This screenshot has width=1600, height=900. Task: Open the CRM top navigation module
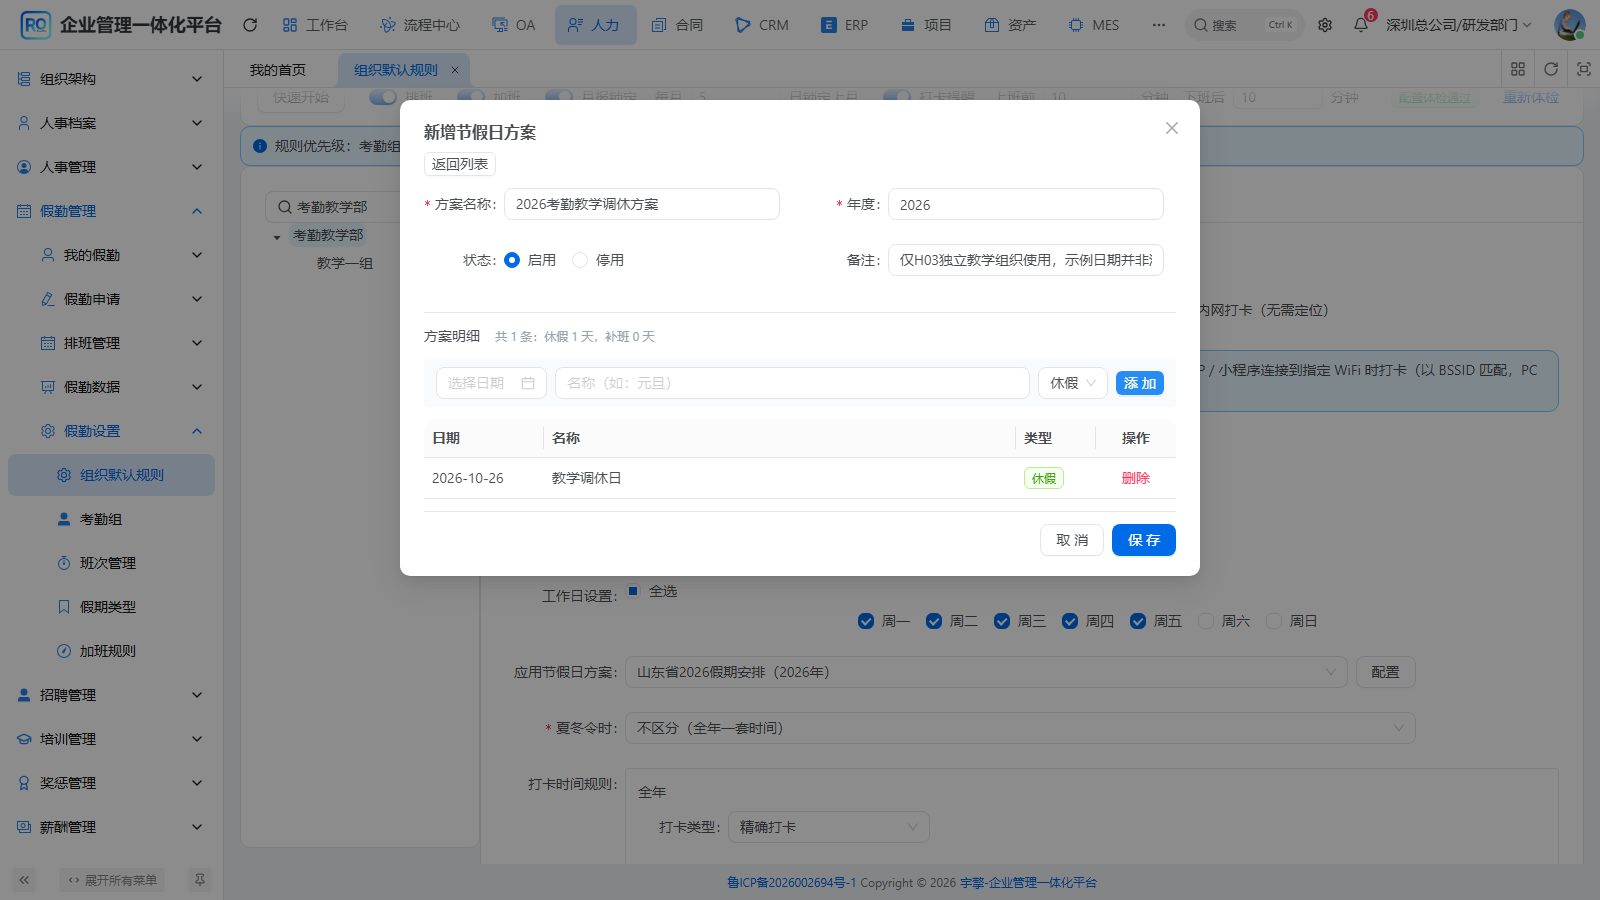point(762,25)
